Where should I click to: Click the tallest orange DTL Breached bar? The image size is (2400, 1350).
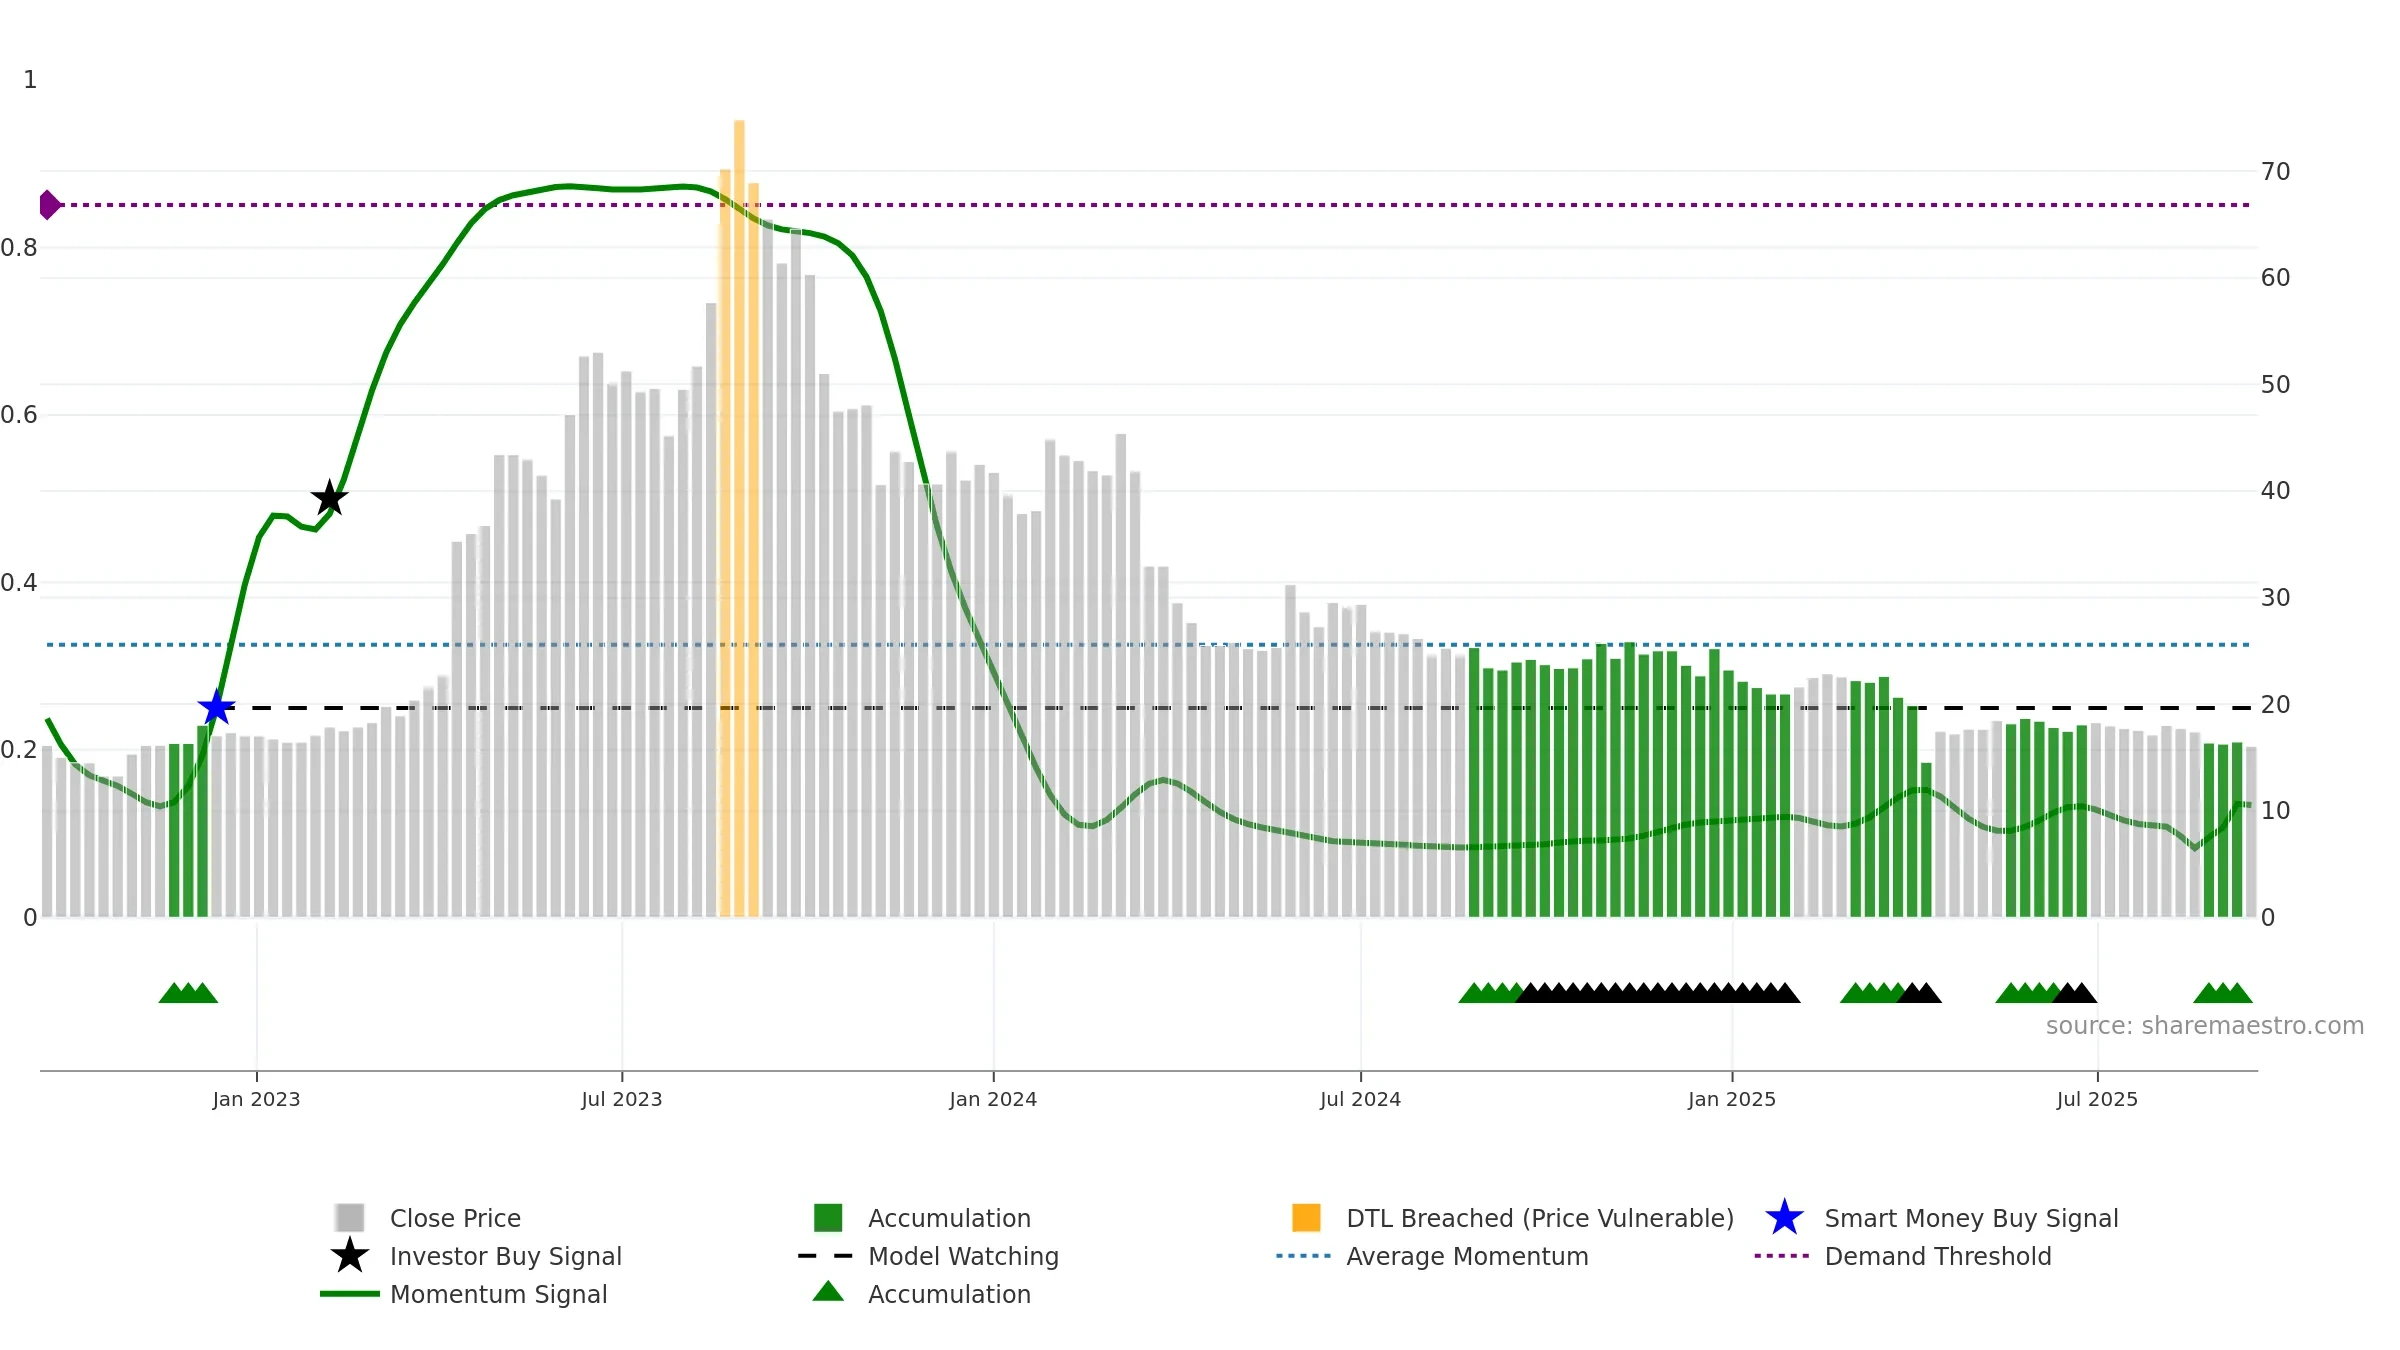click(739, 518)
